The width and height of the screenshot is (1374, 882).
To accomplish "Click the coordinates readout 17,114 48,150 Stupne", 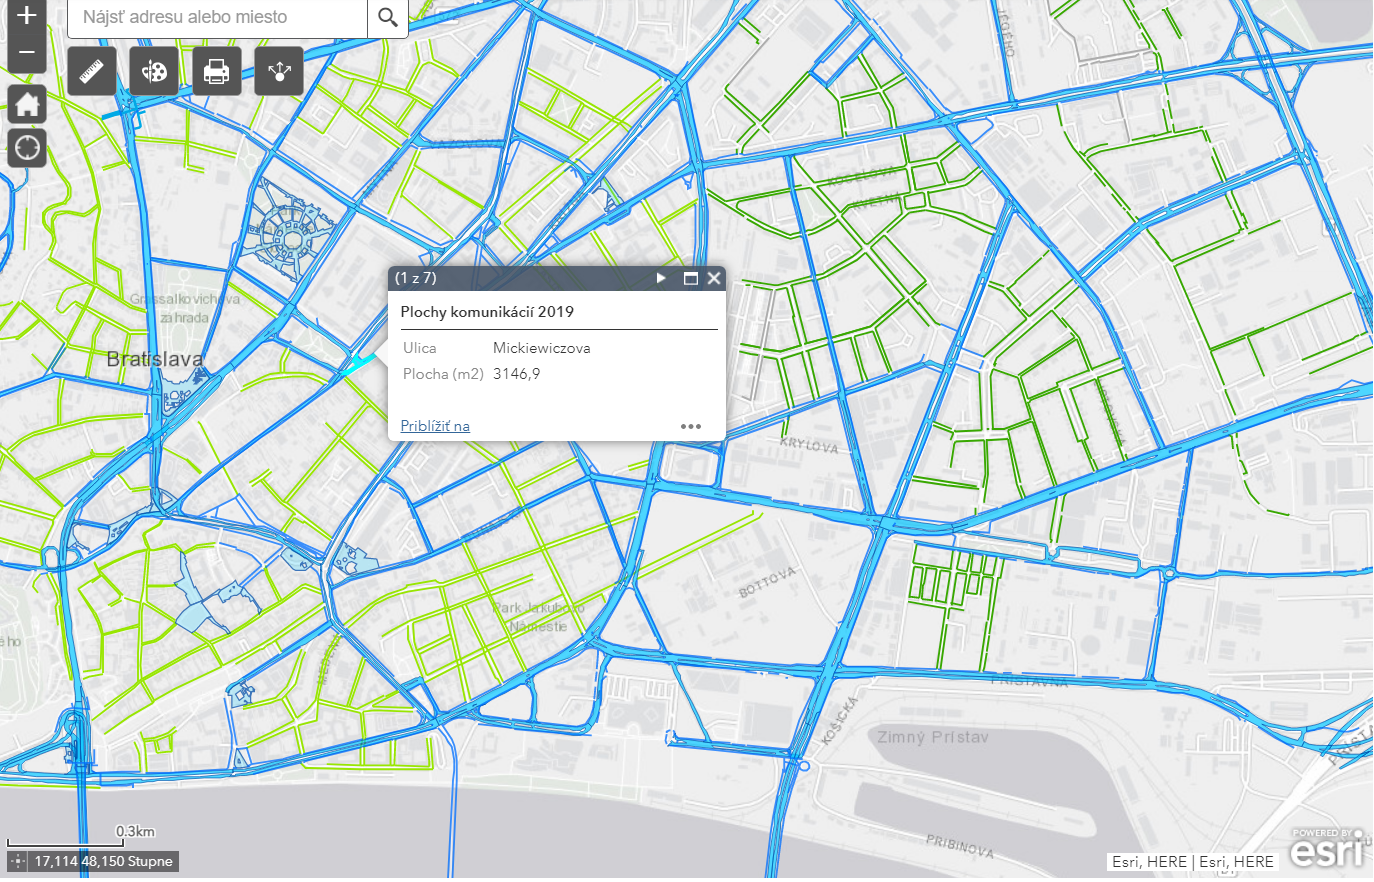I will 104,861.
